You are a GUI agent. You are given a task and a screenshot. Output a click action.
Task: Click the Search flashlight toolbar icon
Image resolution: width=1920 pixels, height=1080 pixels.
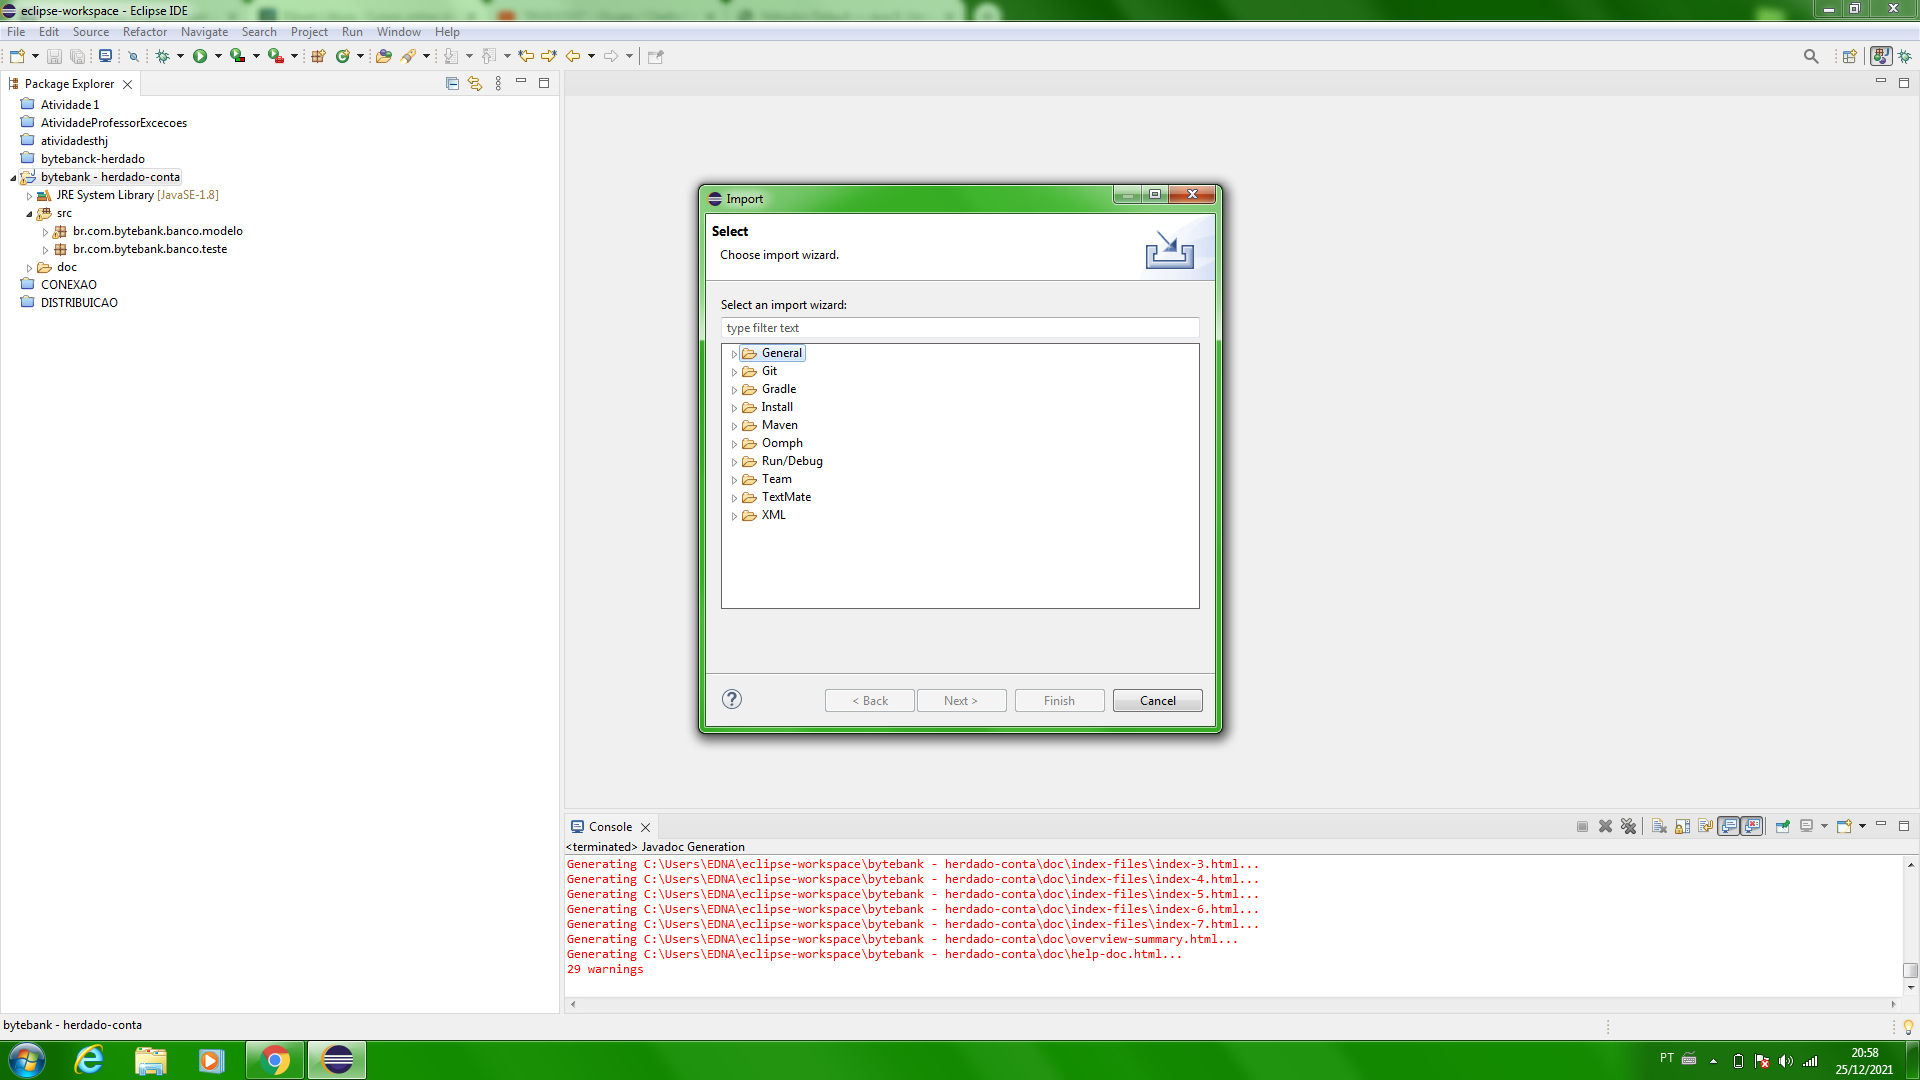[x=408, y=56]
